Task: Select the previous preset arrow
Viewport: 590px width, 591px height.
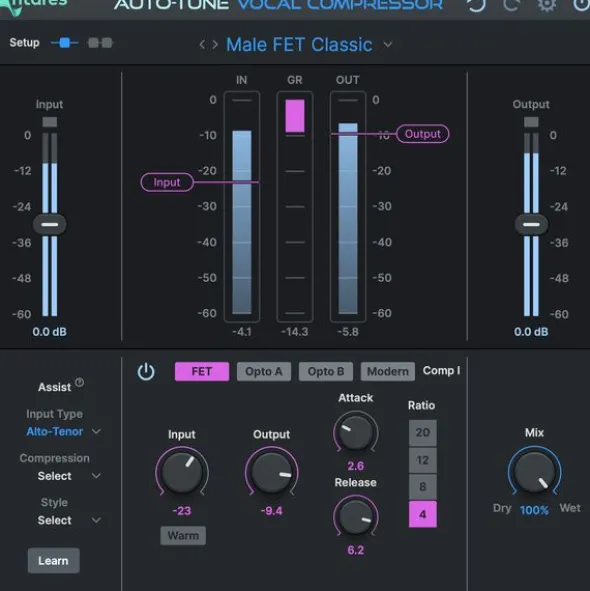Action: coord(202,45)
